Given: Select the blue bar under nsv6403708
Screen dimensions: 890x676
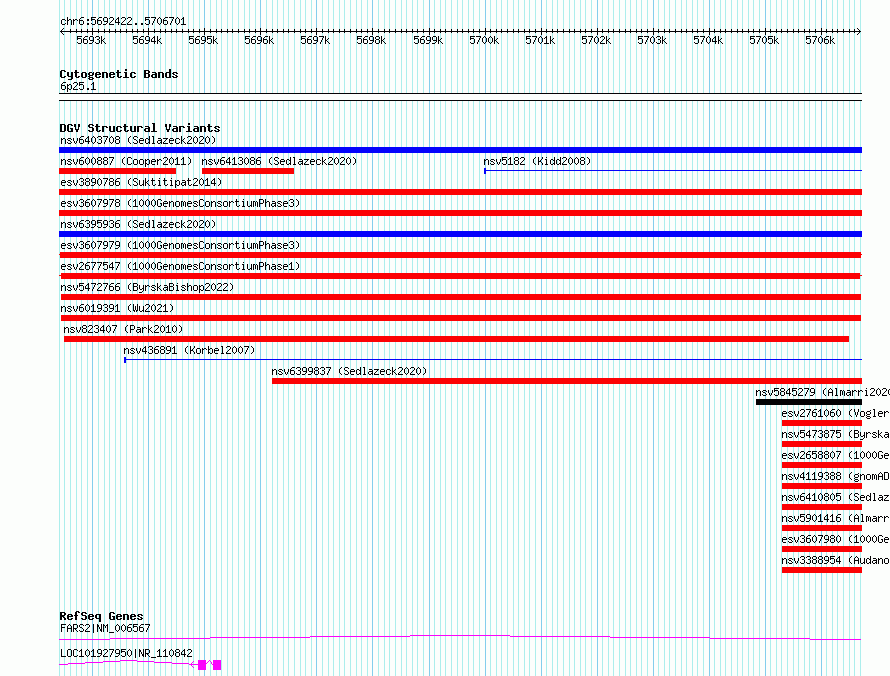Looking at the screenshot, I should (460, 150).
